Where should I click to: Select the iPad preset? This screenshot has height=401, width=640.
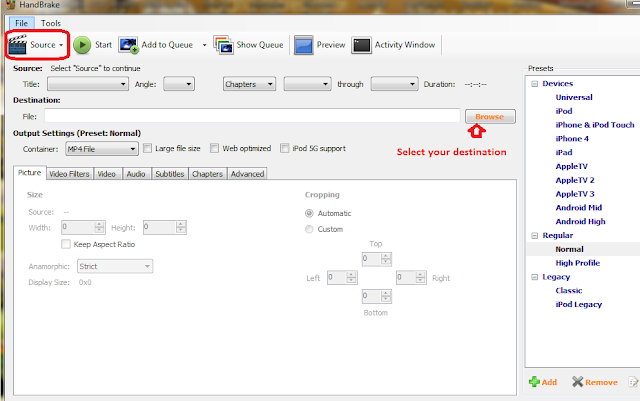point(564,153)
